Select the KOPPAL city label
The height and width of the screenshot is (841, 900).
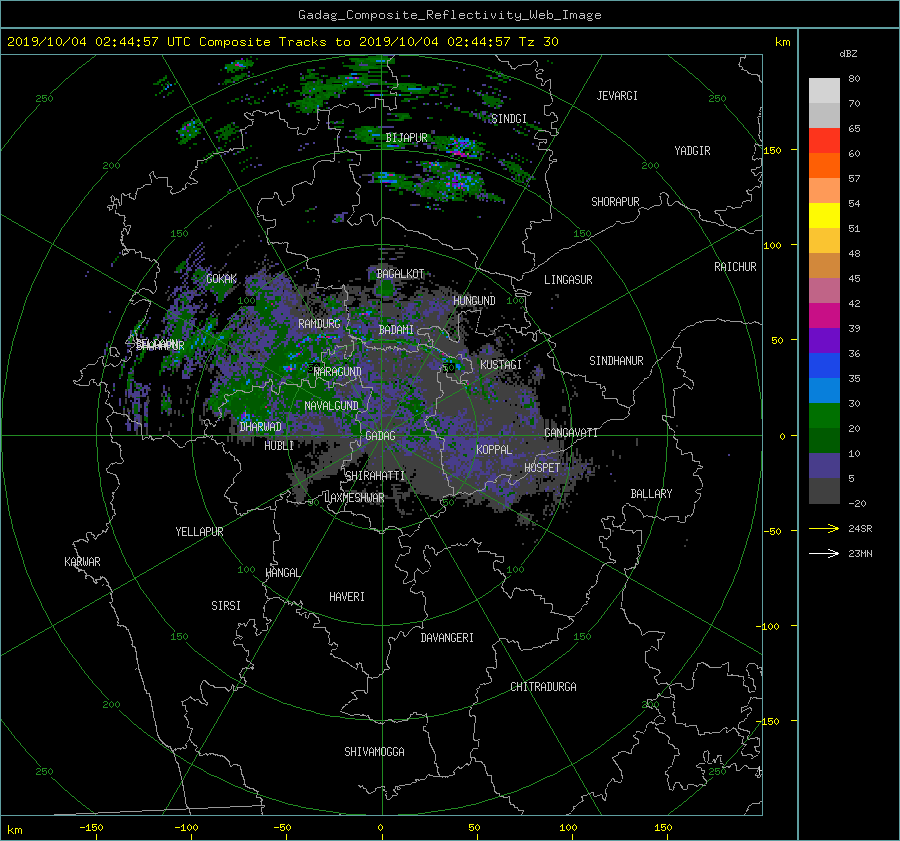(494, 449)
